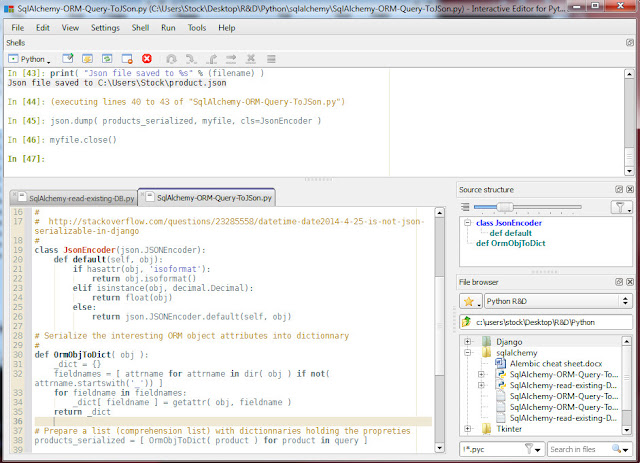This screenshot has height=463, width=640.
Task: Click the Django folder icon
Action: tap(486, 341)
